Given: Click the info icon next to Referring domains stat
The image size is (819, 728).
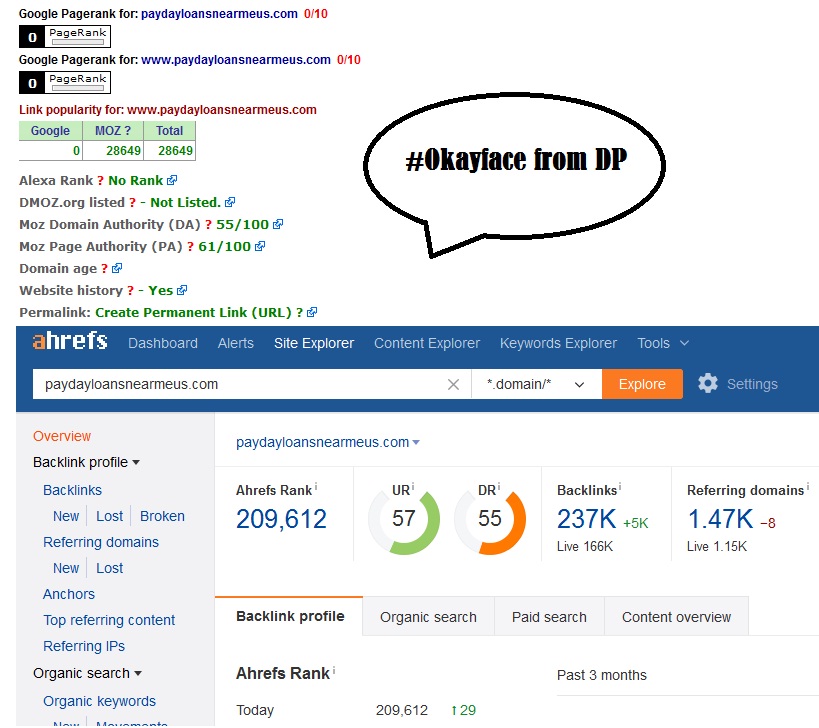Looking at the screenshot, I should [808, 487].
